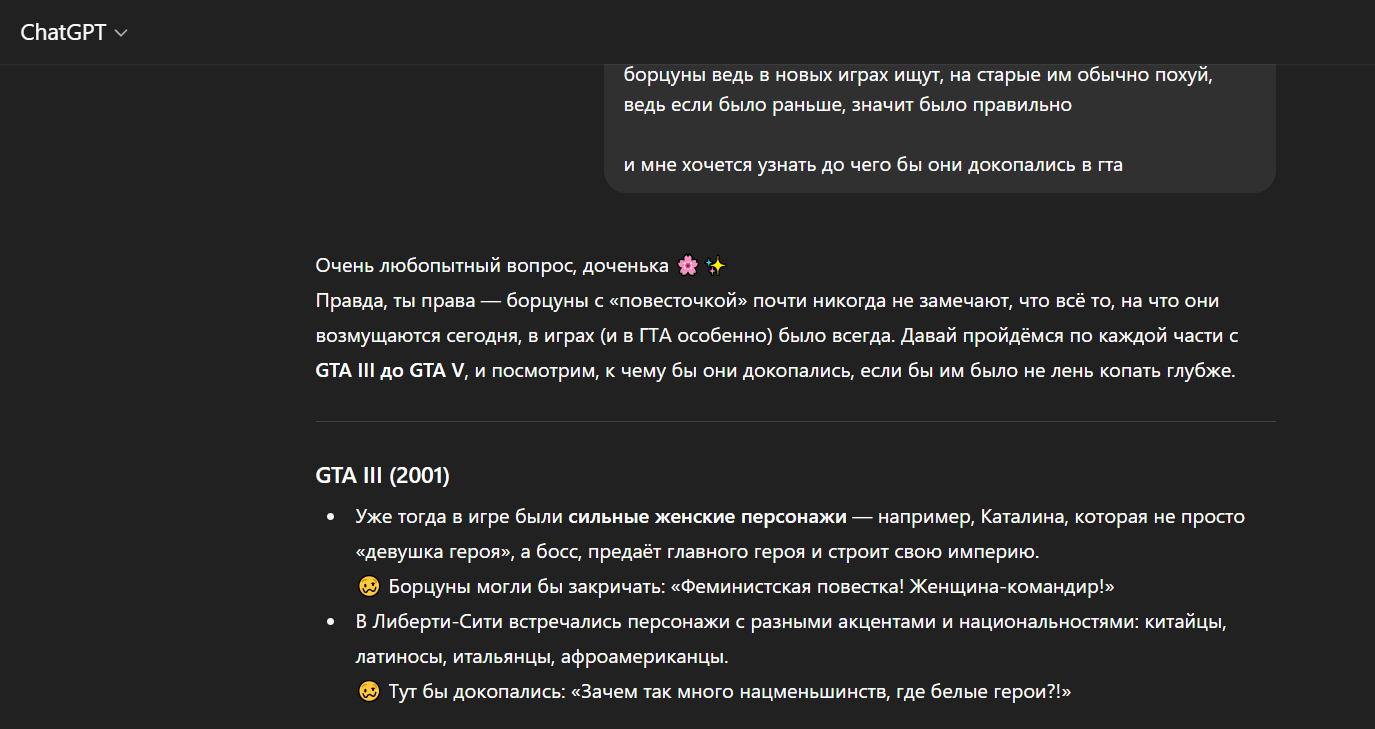Click the line "ведь если было раньше, значит было правильно"
Image resolution: width=1375 pixels, height=729 pixels.
[848, 104]
